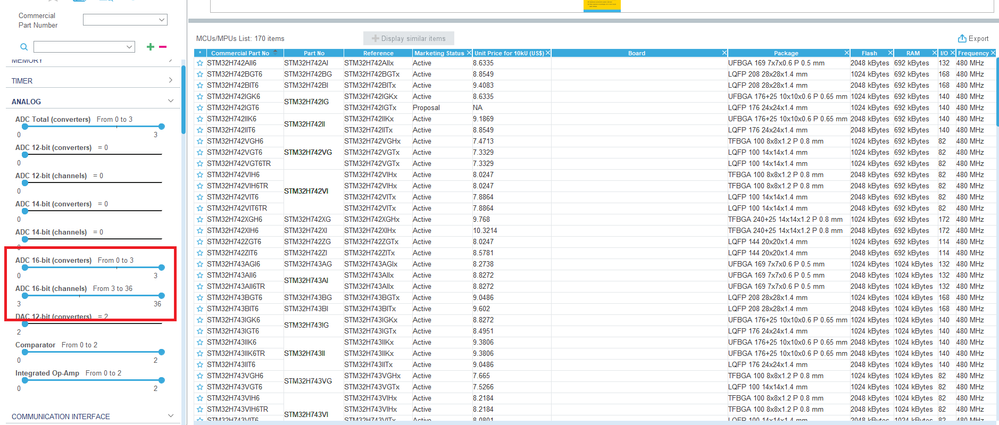The image size is (999, 425).
Task: Close the RAM column
Action: [933, 53]
